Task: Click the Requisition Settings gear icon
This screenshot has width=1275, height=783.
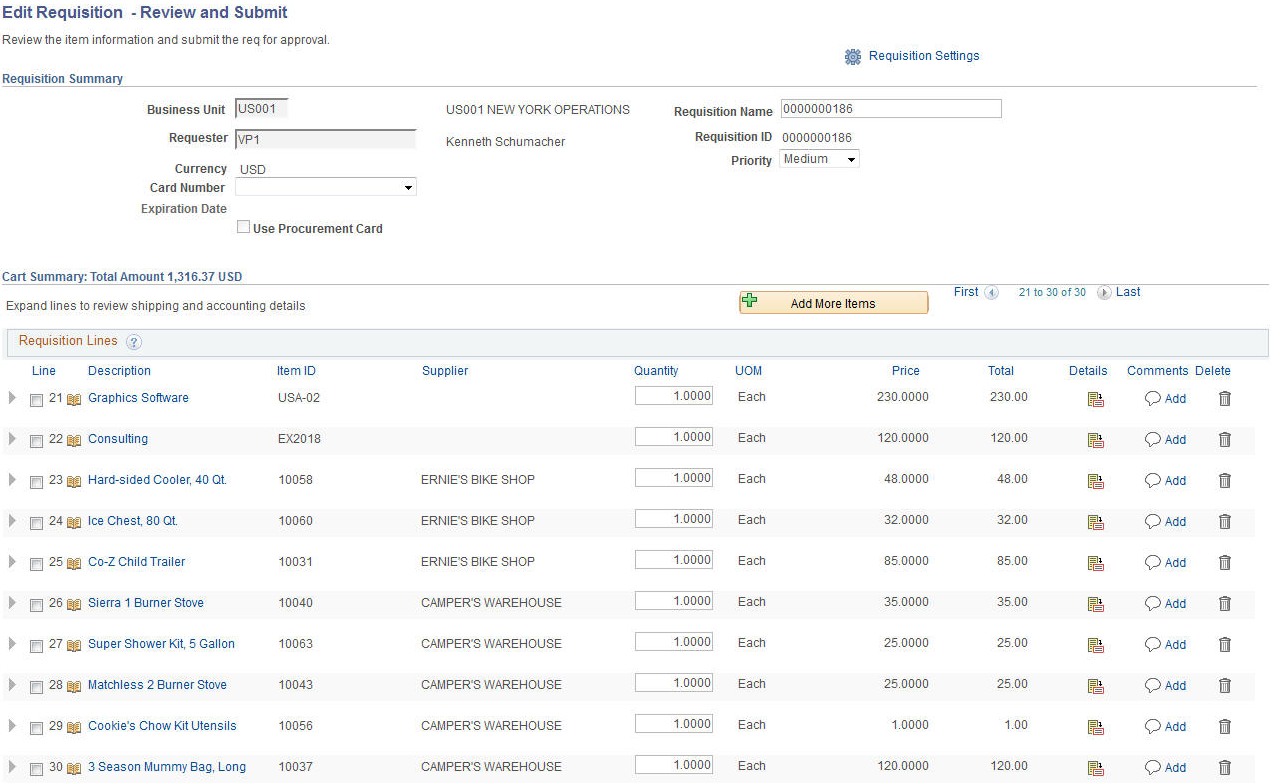Action: [x=853, y=57]
